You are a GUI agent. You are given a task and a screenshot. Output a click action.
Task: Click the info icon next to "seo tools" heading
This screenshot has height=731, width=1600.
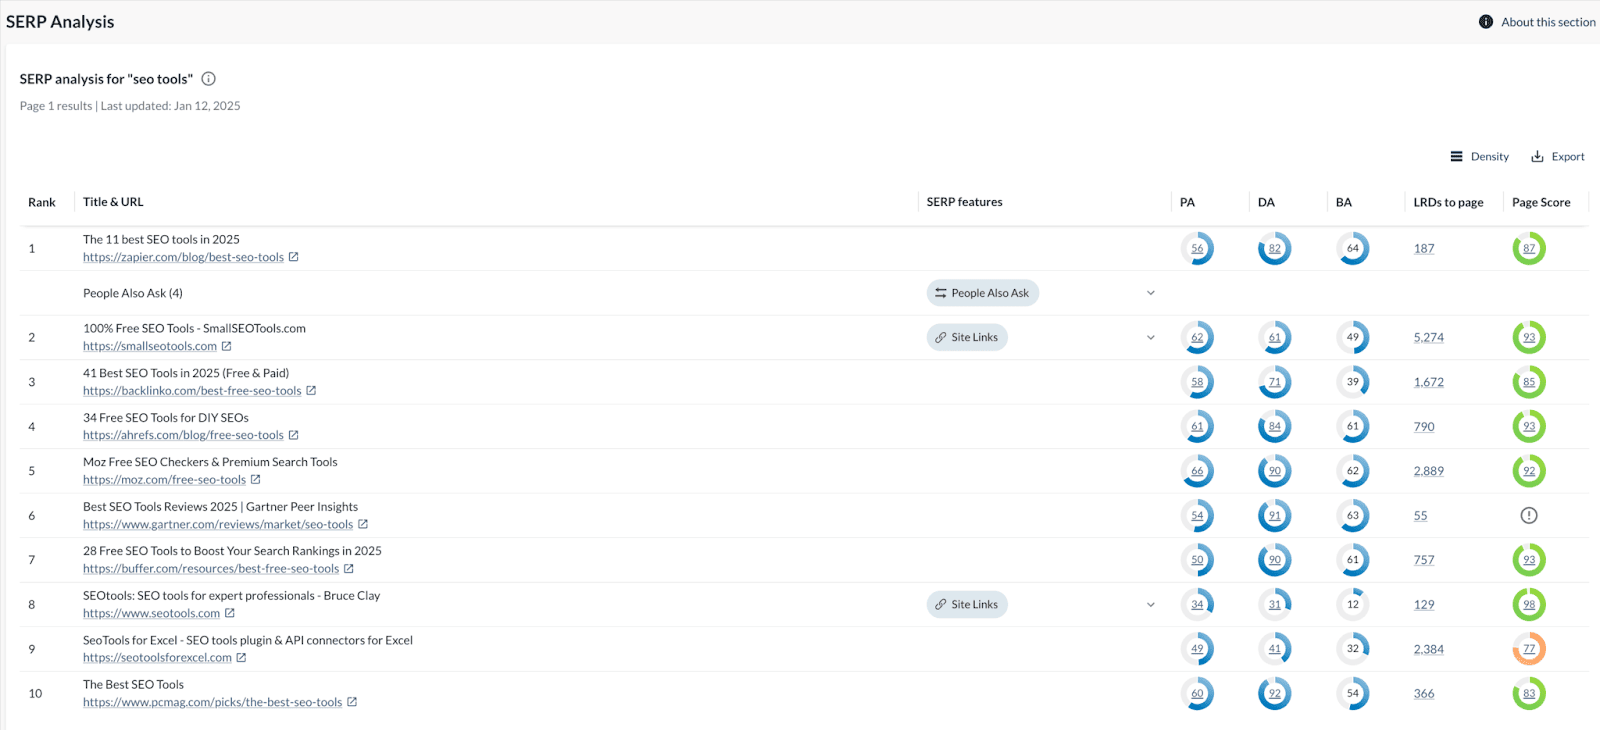click(x=209, y=79)
